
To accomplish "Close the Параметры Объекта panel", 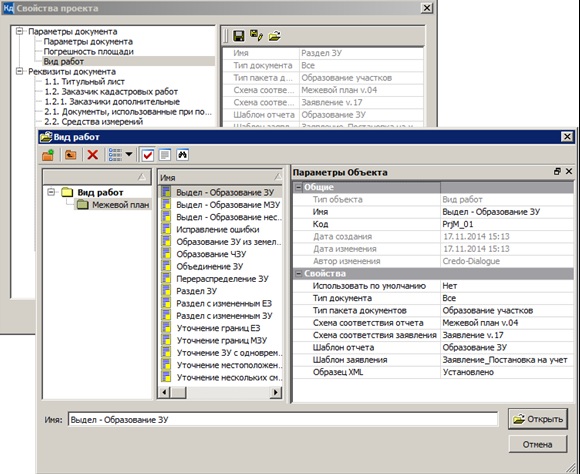I will [x=569, y=171].
